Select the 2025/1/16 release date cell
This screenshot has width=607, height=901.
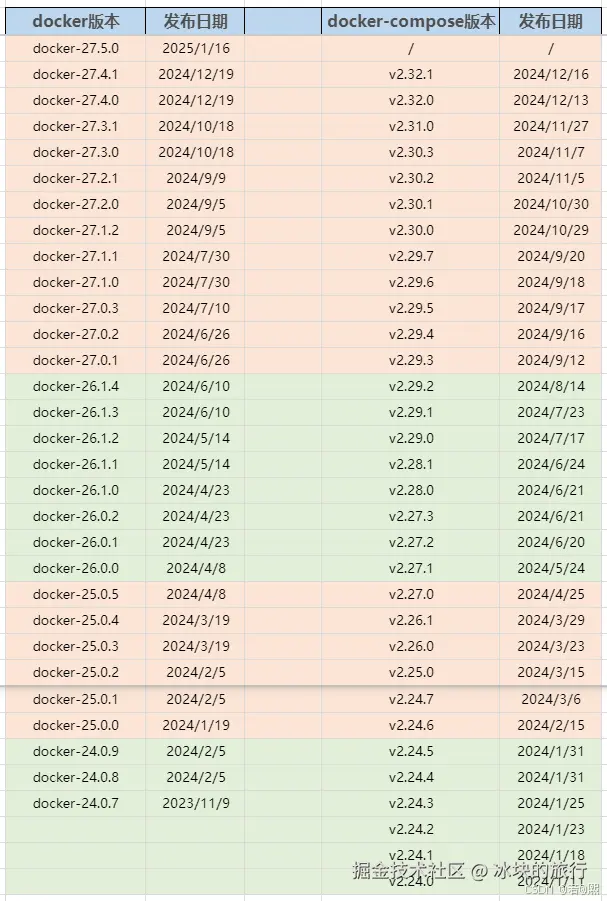coord(195,48)
